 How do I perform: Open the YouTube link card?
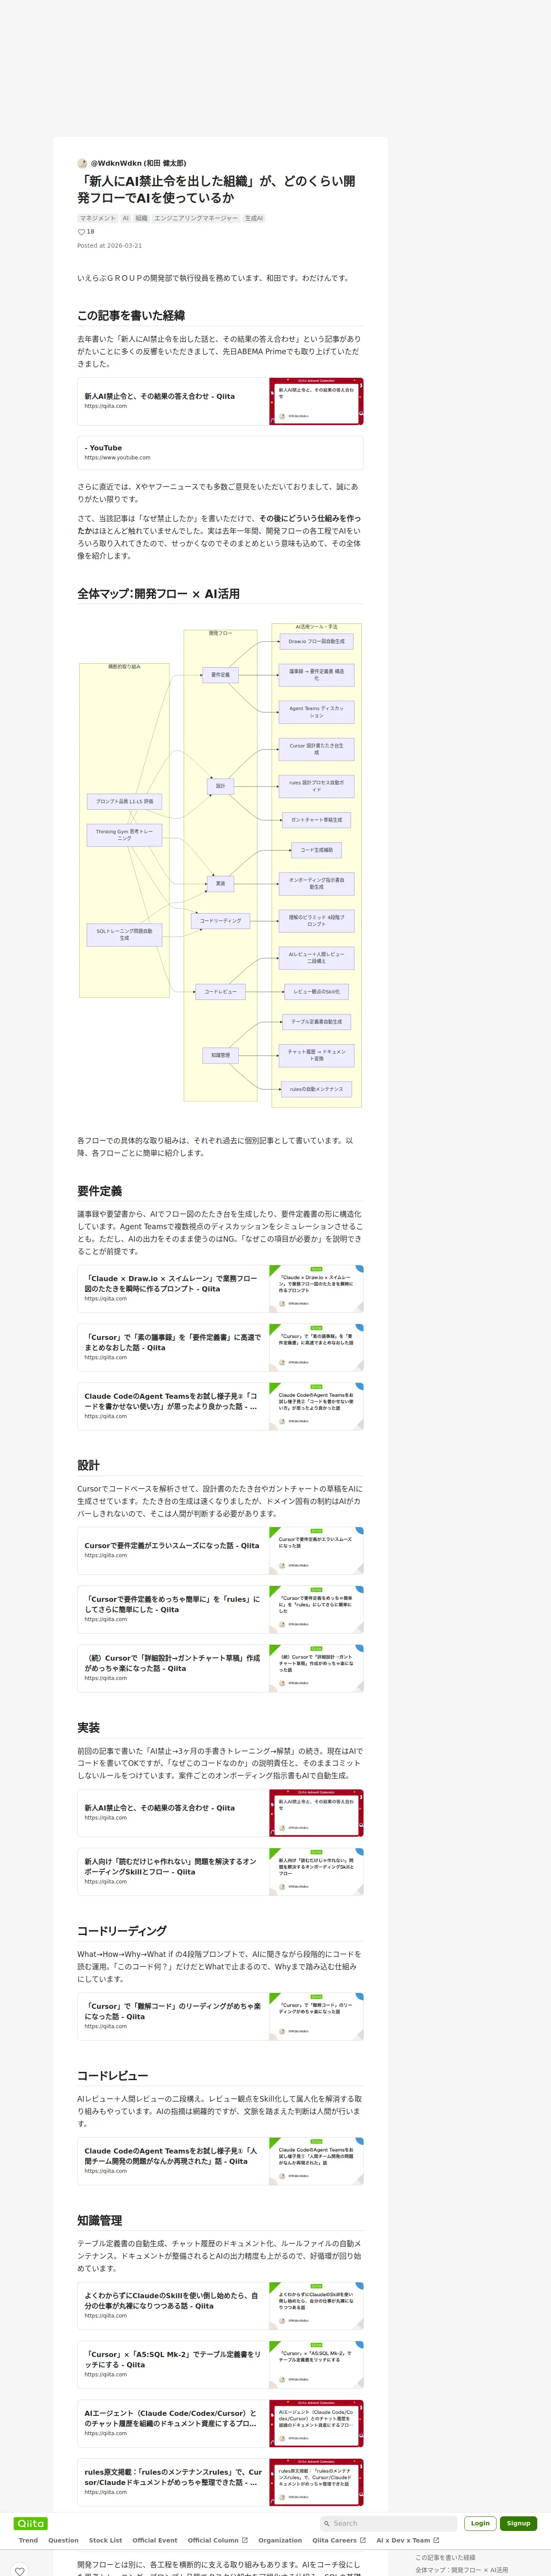tap(220, 453)
